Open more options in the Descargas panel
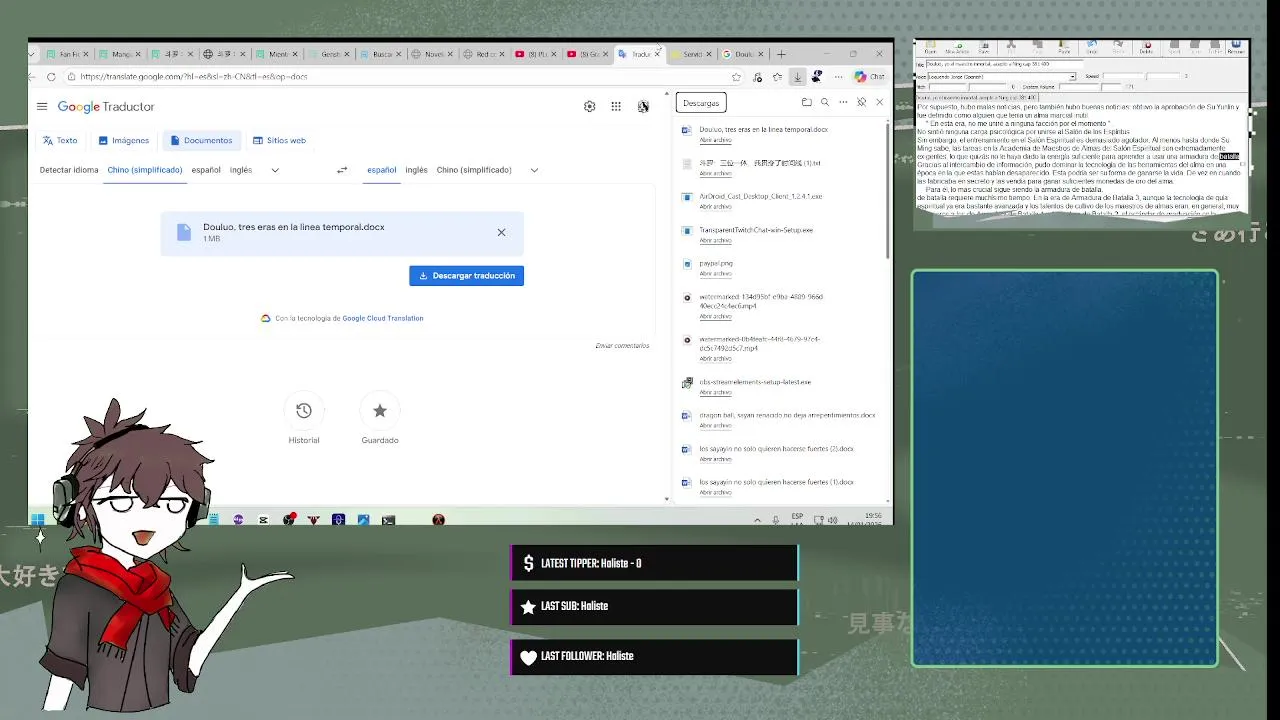 click(843, 102)
